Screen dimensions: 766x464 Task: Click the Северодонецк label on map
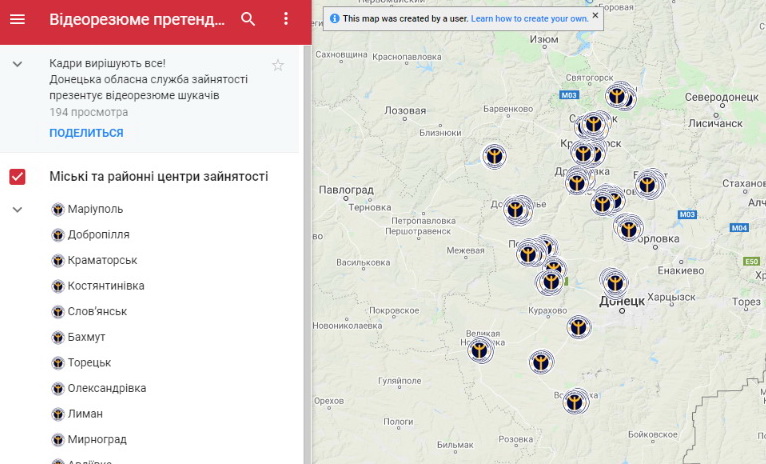click(722, 97)
